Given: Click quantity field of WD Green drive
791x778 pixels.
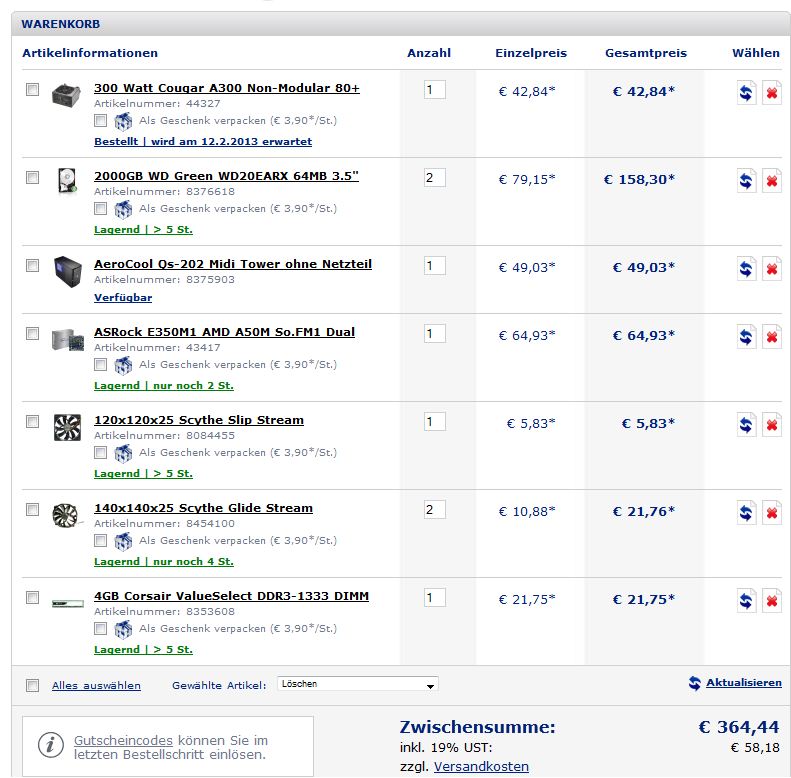Looking at the screenshot, I should pyautogui.click(x=434, y=178).
